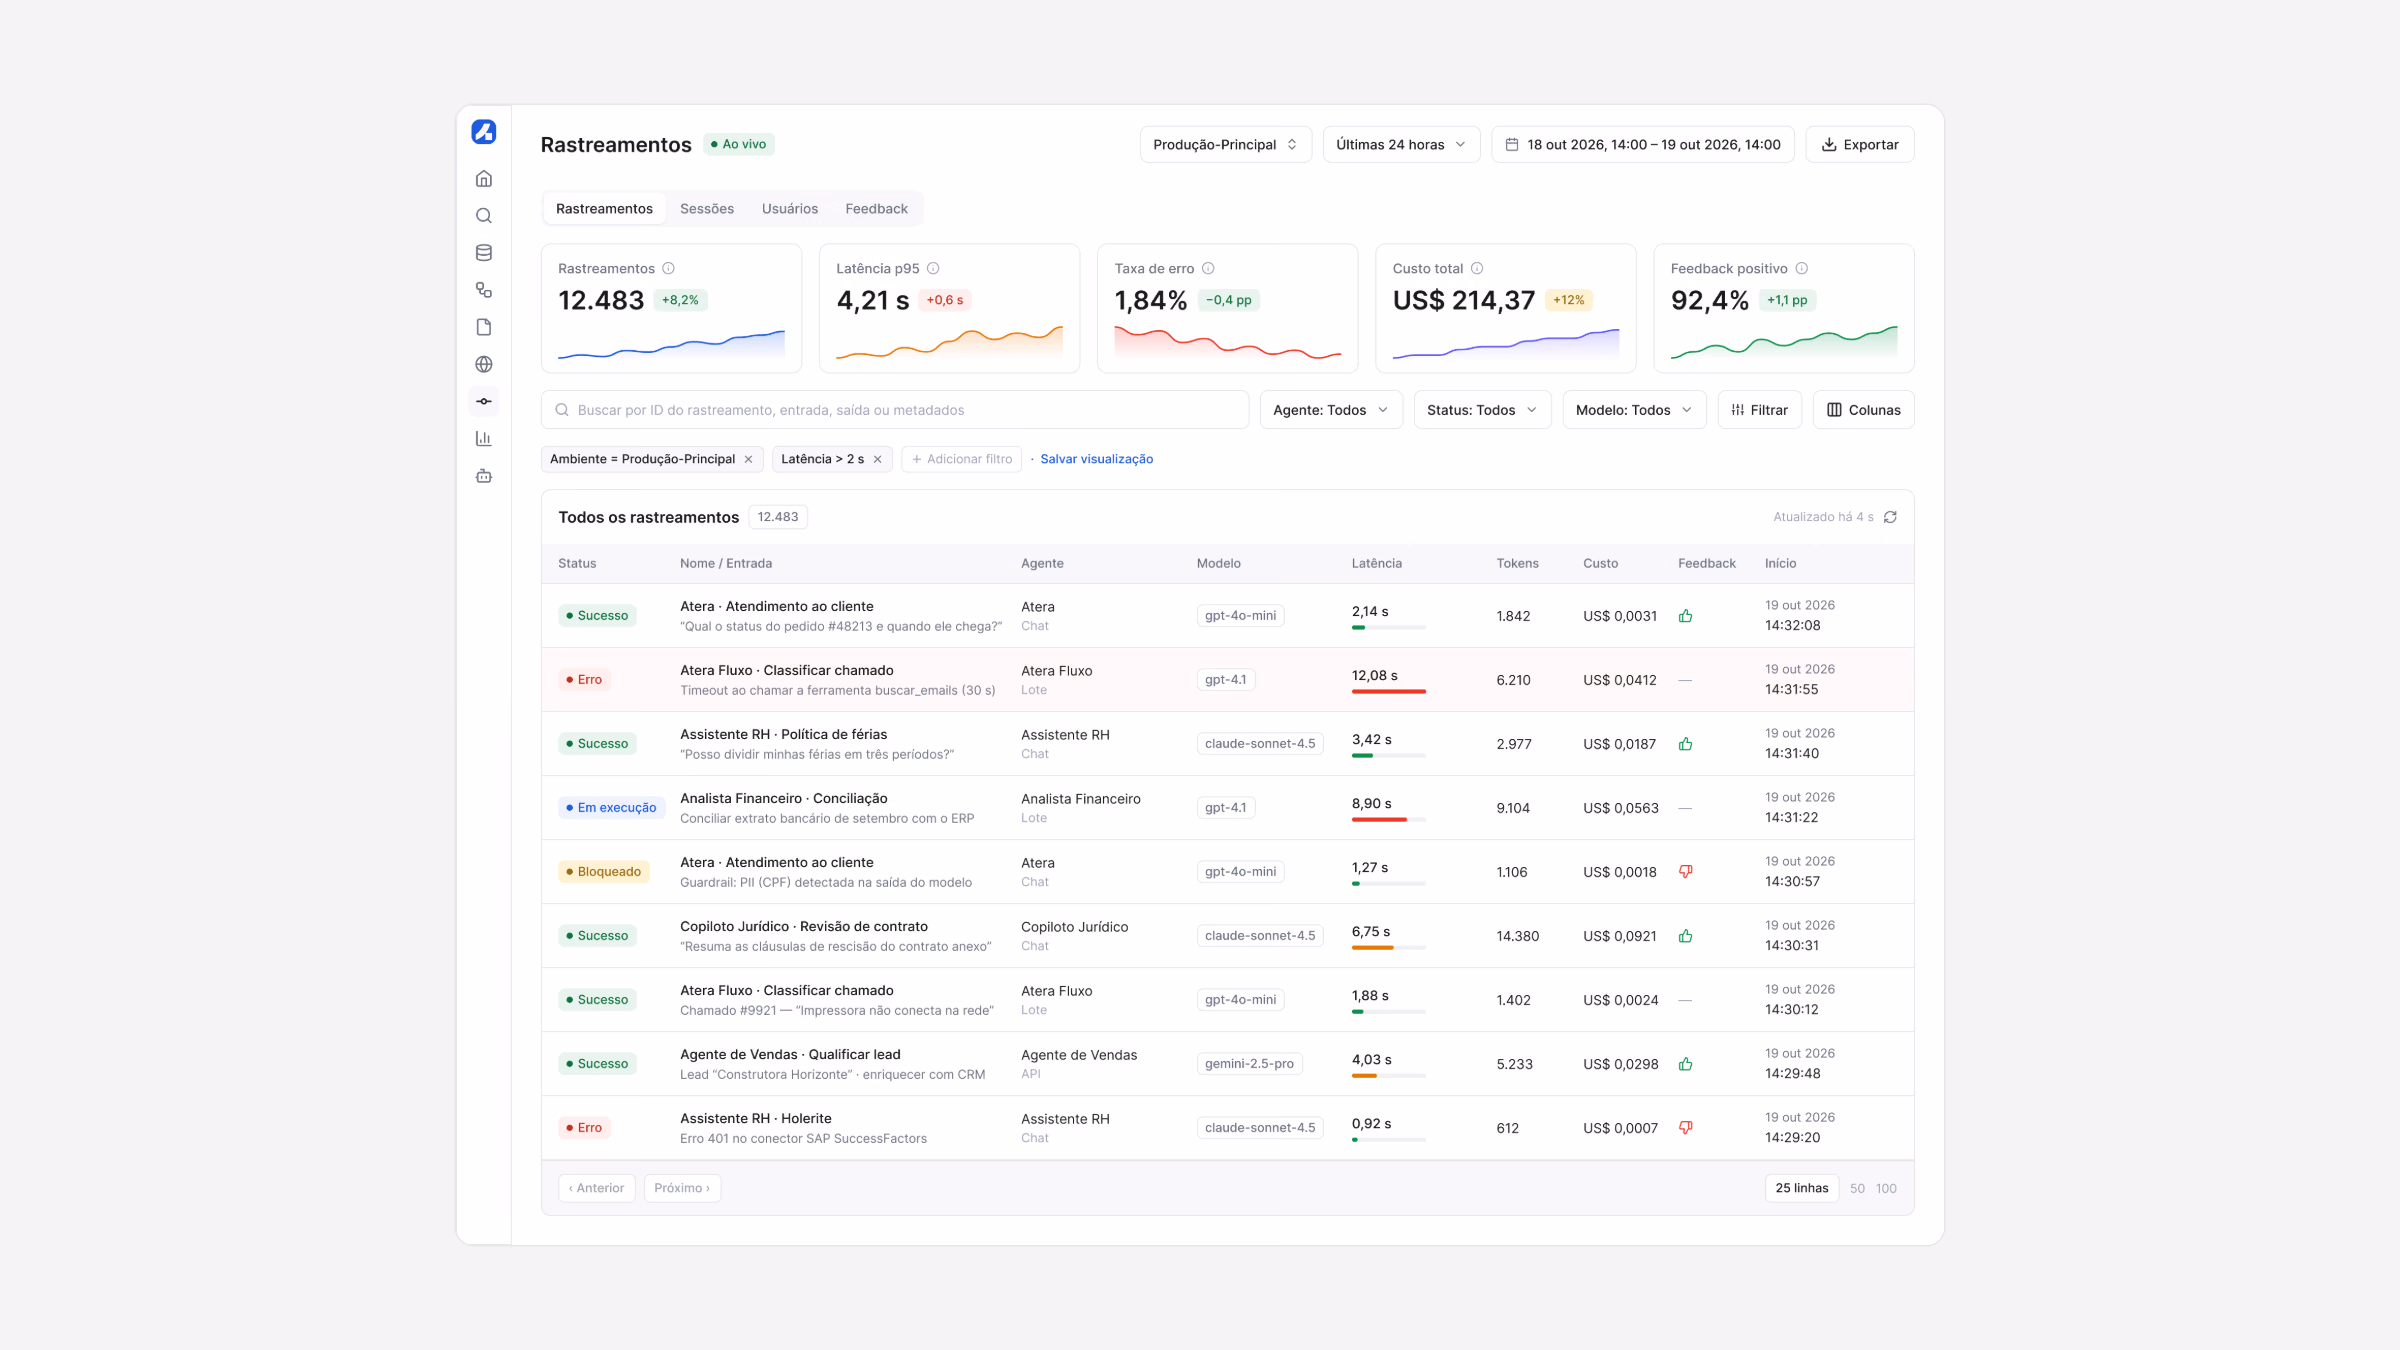2400x1350 pixels.
Task: Switch to the Usuários tab
Action: (x=790, y=208)
